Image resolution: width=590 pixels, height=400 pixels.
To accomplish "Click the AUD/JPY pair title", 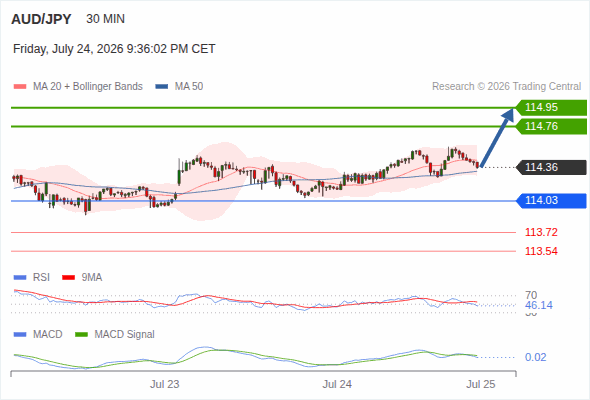I will [41, 19].
